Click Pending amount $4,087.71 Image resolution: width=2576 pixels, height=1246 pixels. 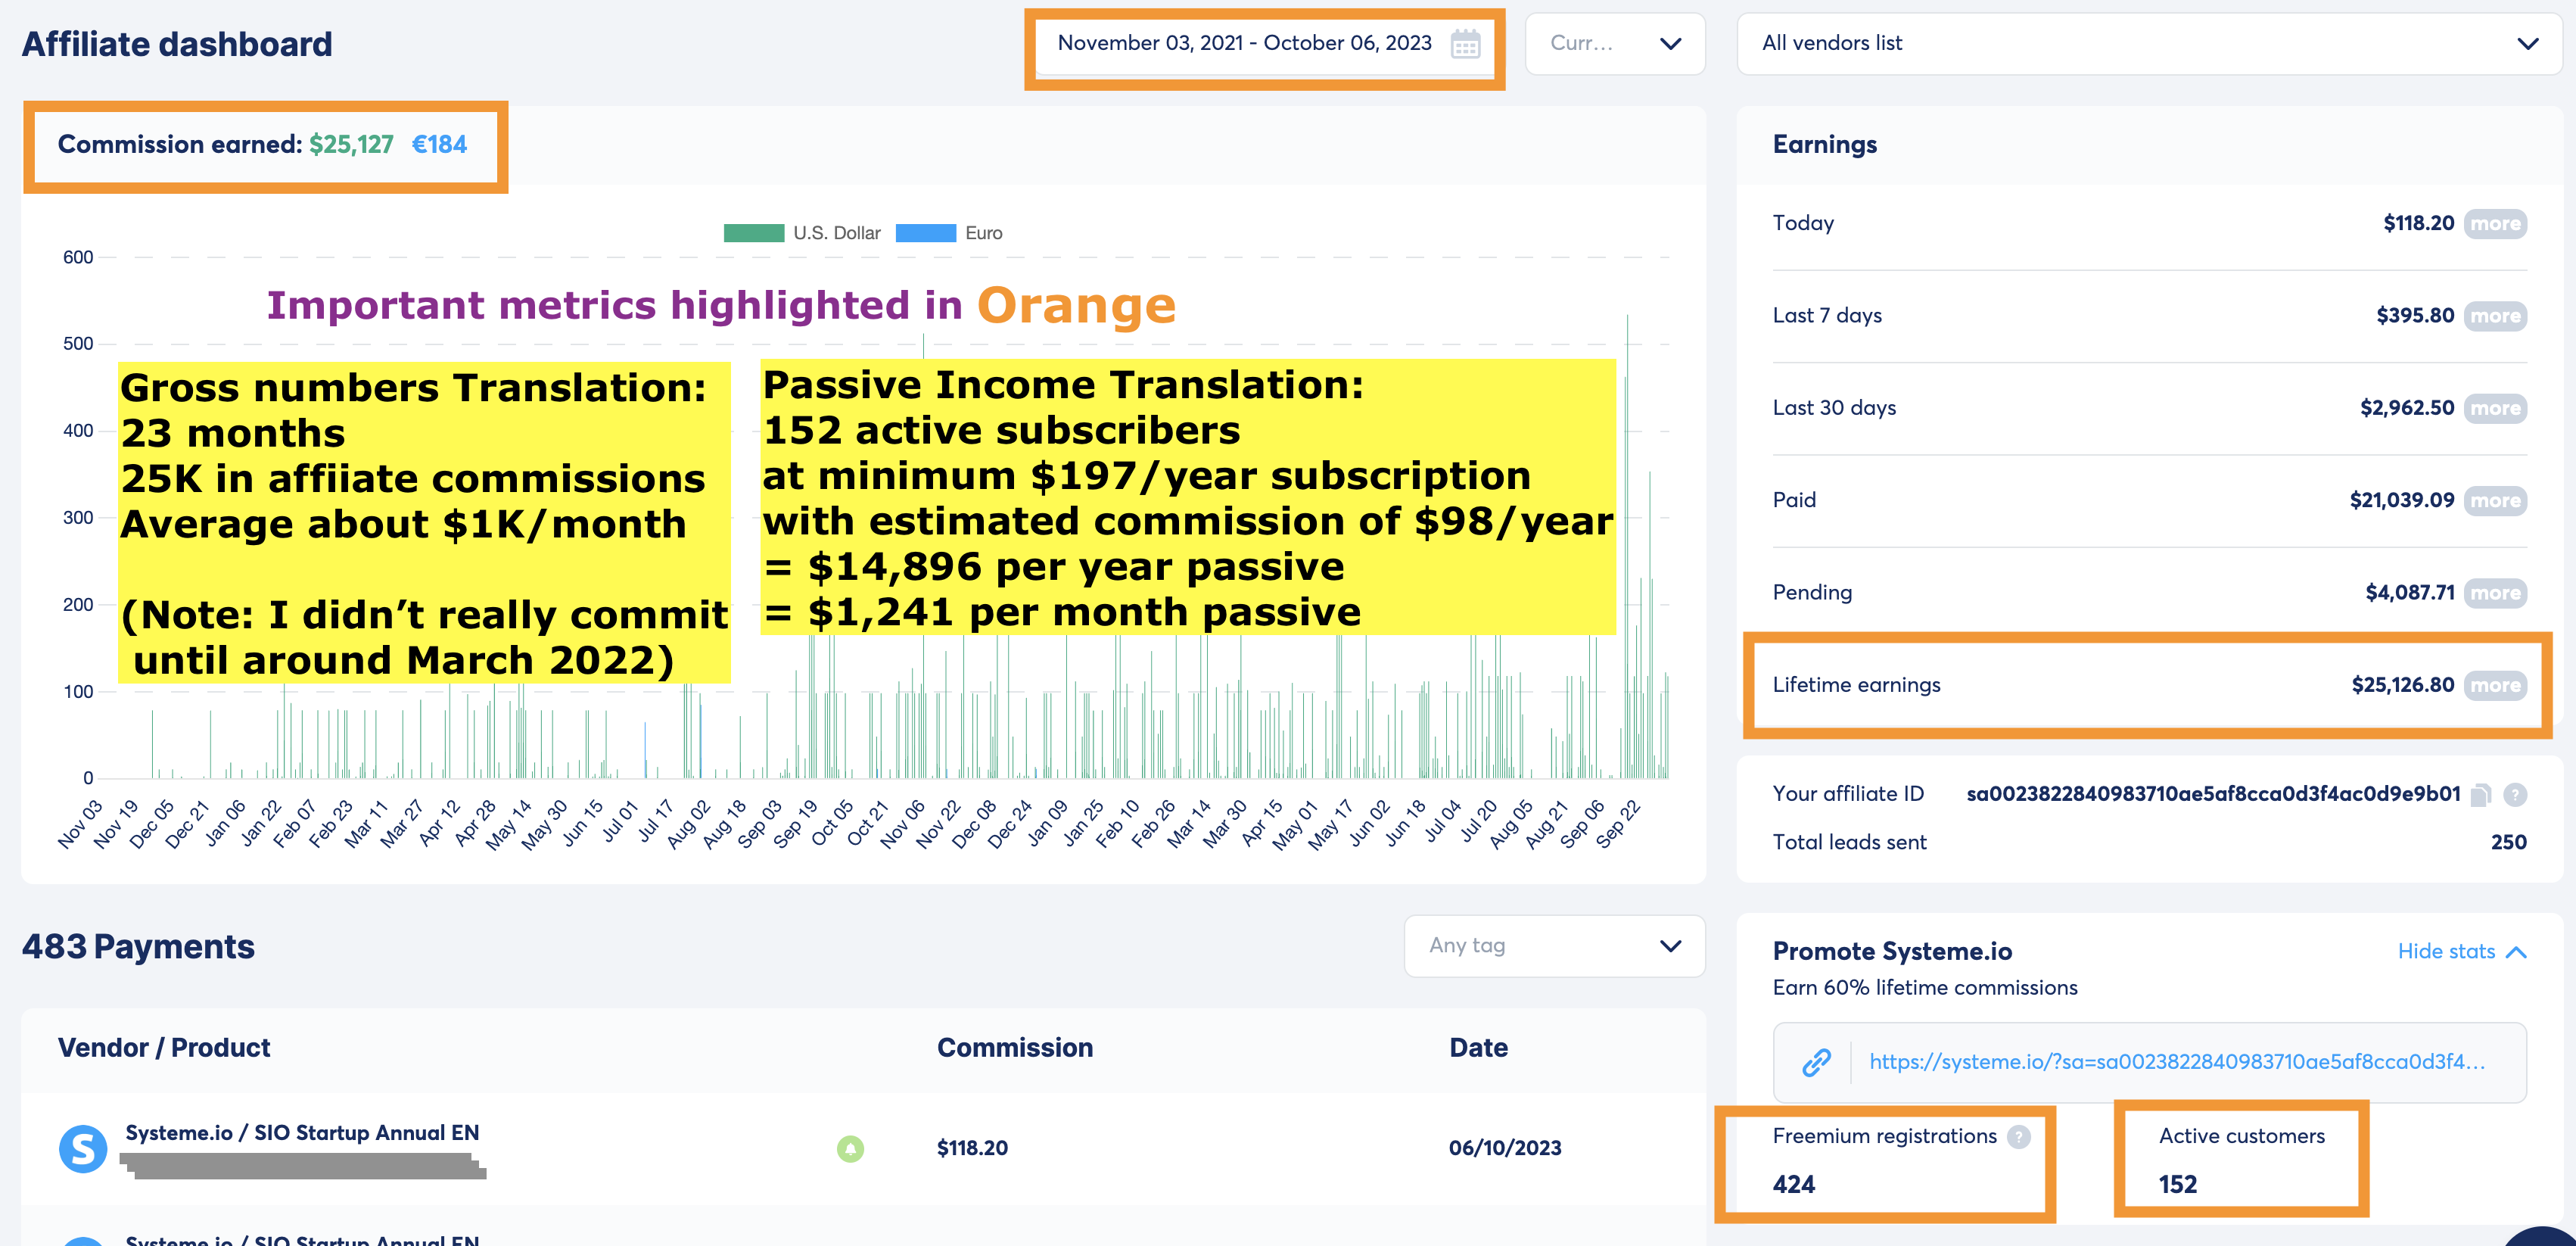[2409, 593]
